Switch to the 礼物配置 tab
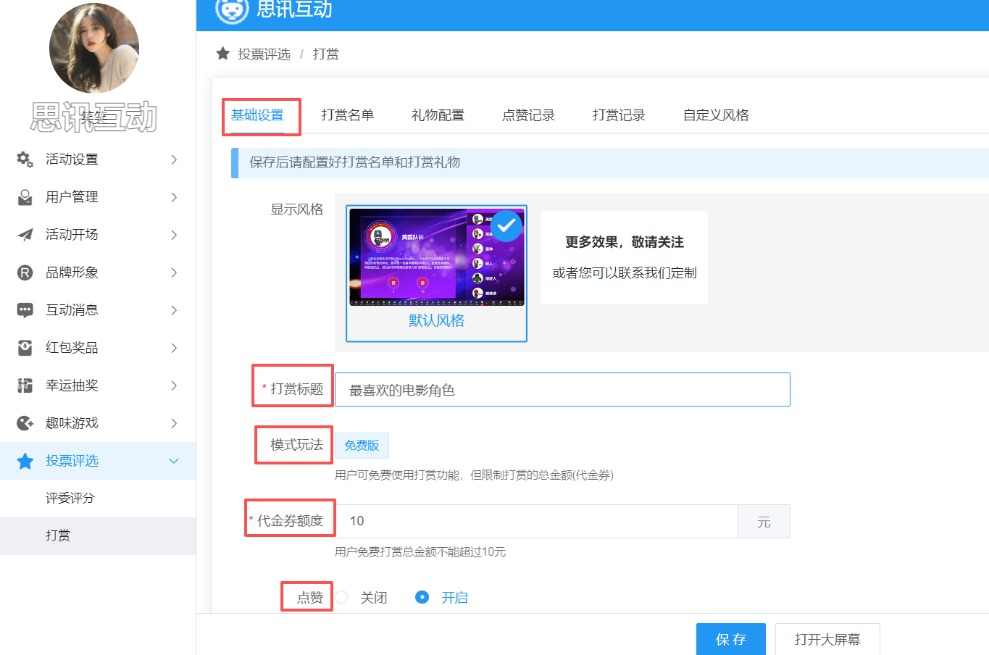 pos(437,115)
